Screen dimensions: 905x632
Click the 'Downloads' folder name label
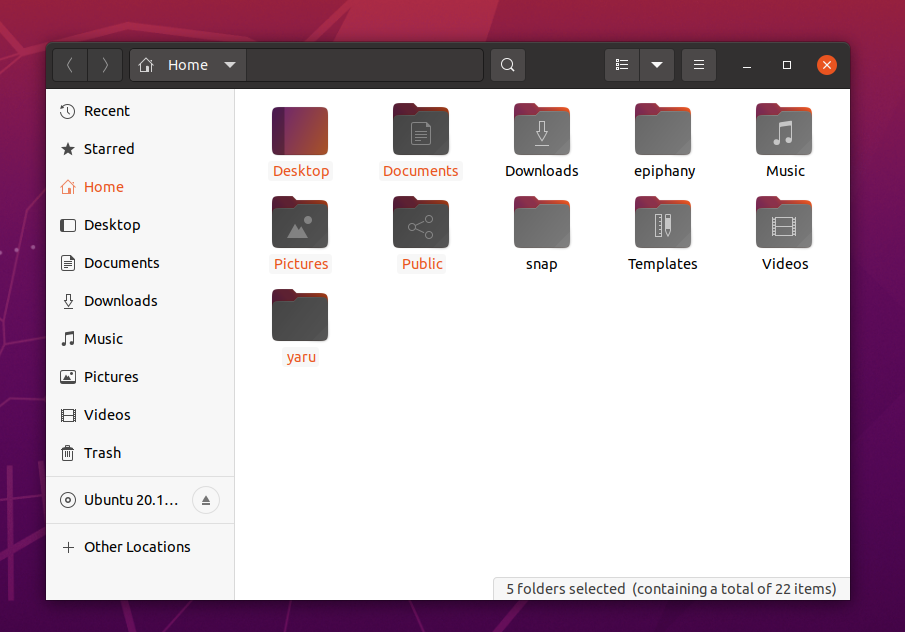pos(542,171)
